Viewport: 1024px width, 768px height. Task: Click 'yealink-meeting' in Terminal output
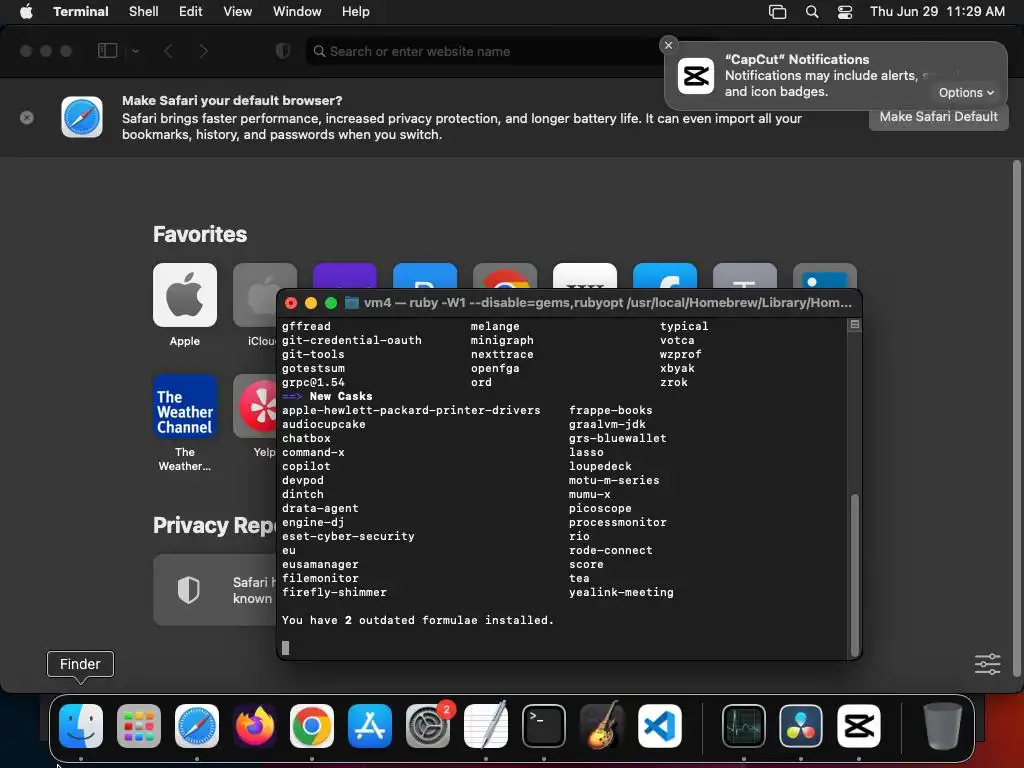tap(621, 592)
